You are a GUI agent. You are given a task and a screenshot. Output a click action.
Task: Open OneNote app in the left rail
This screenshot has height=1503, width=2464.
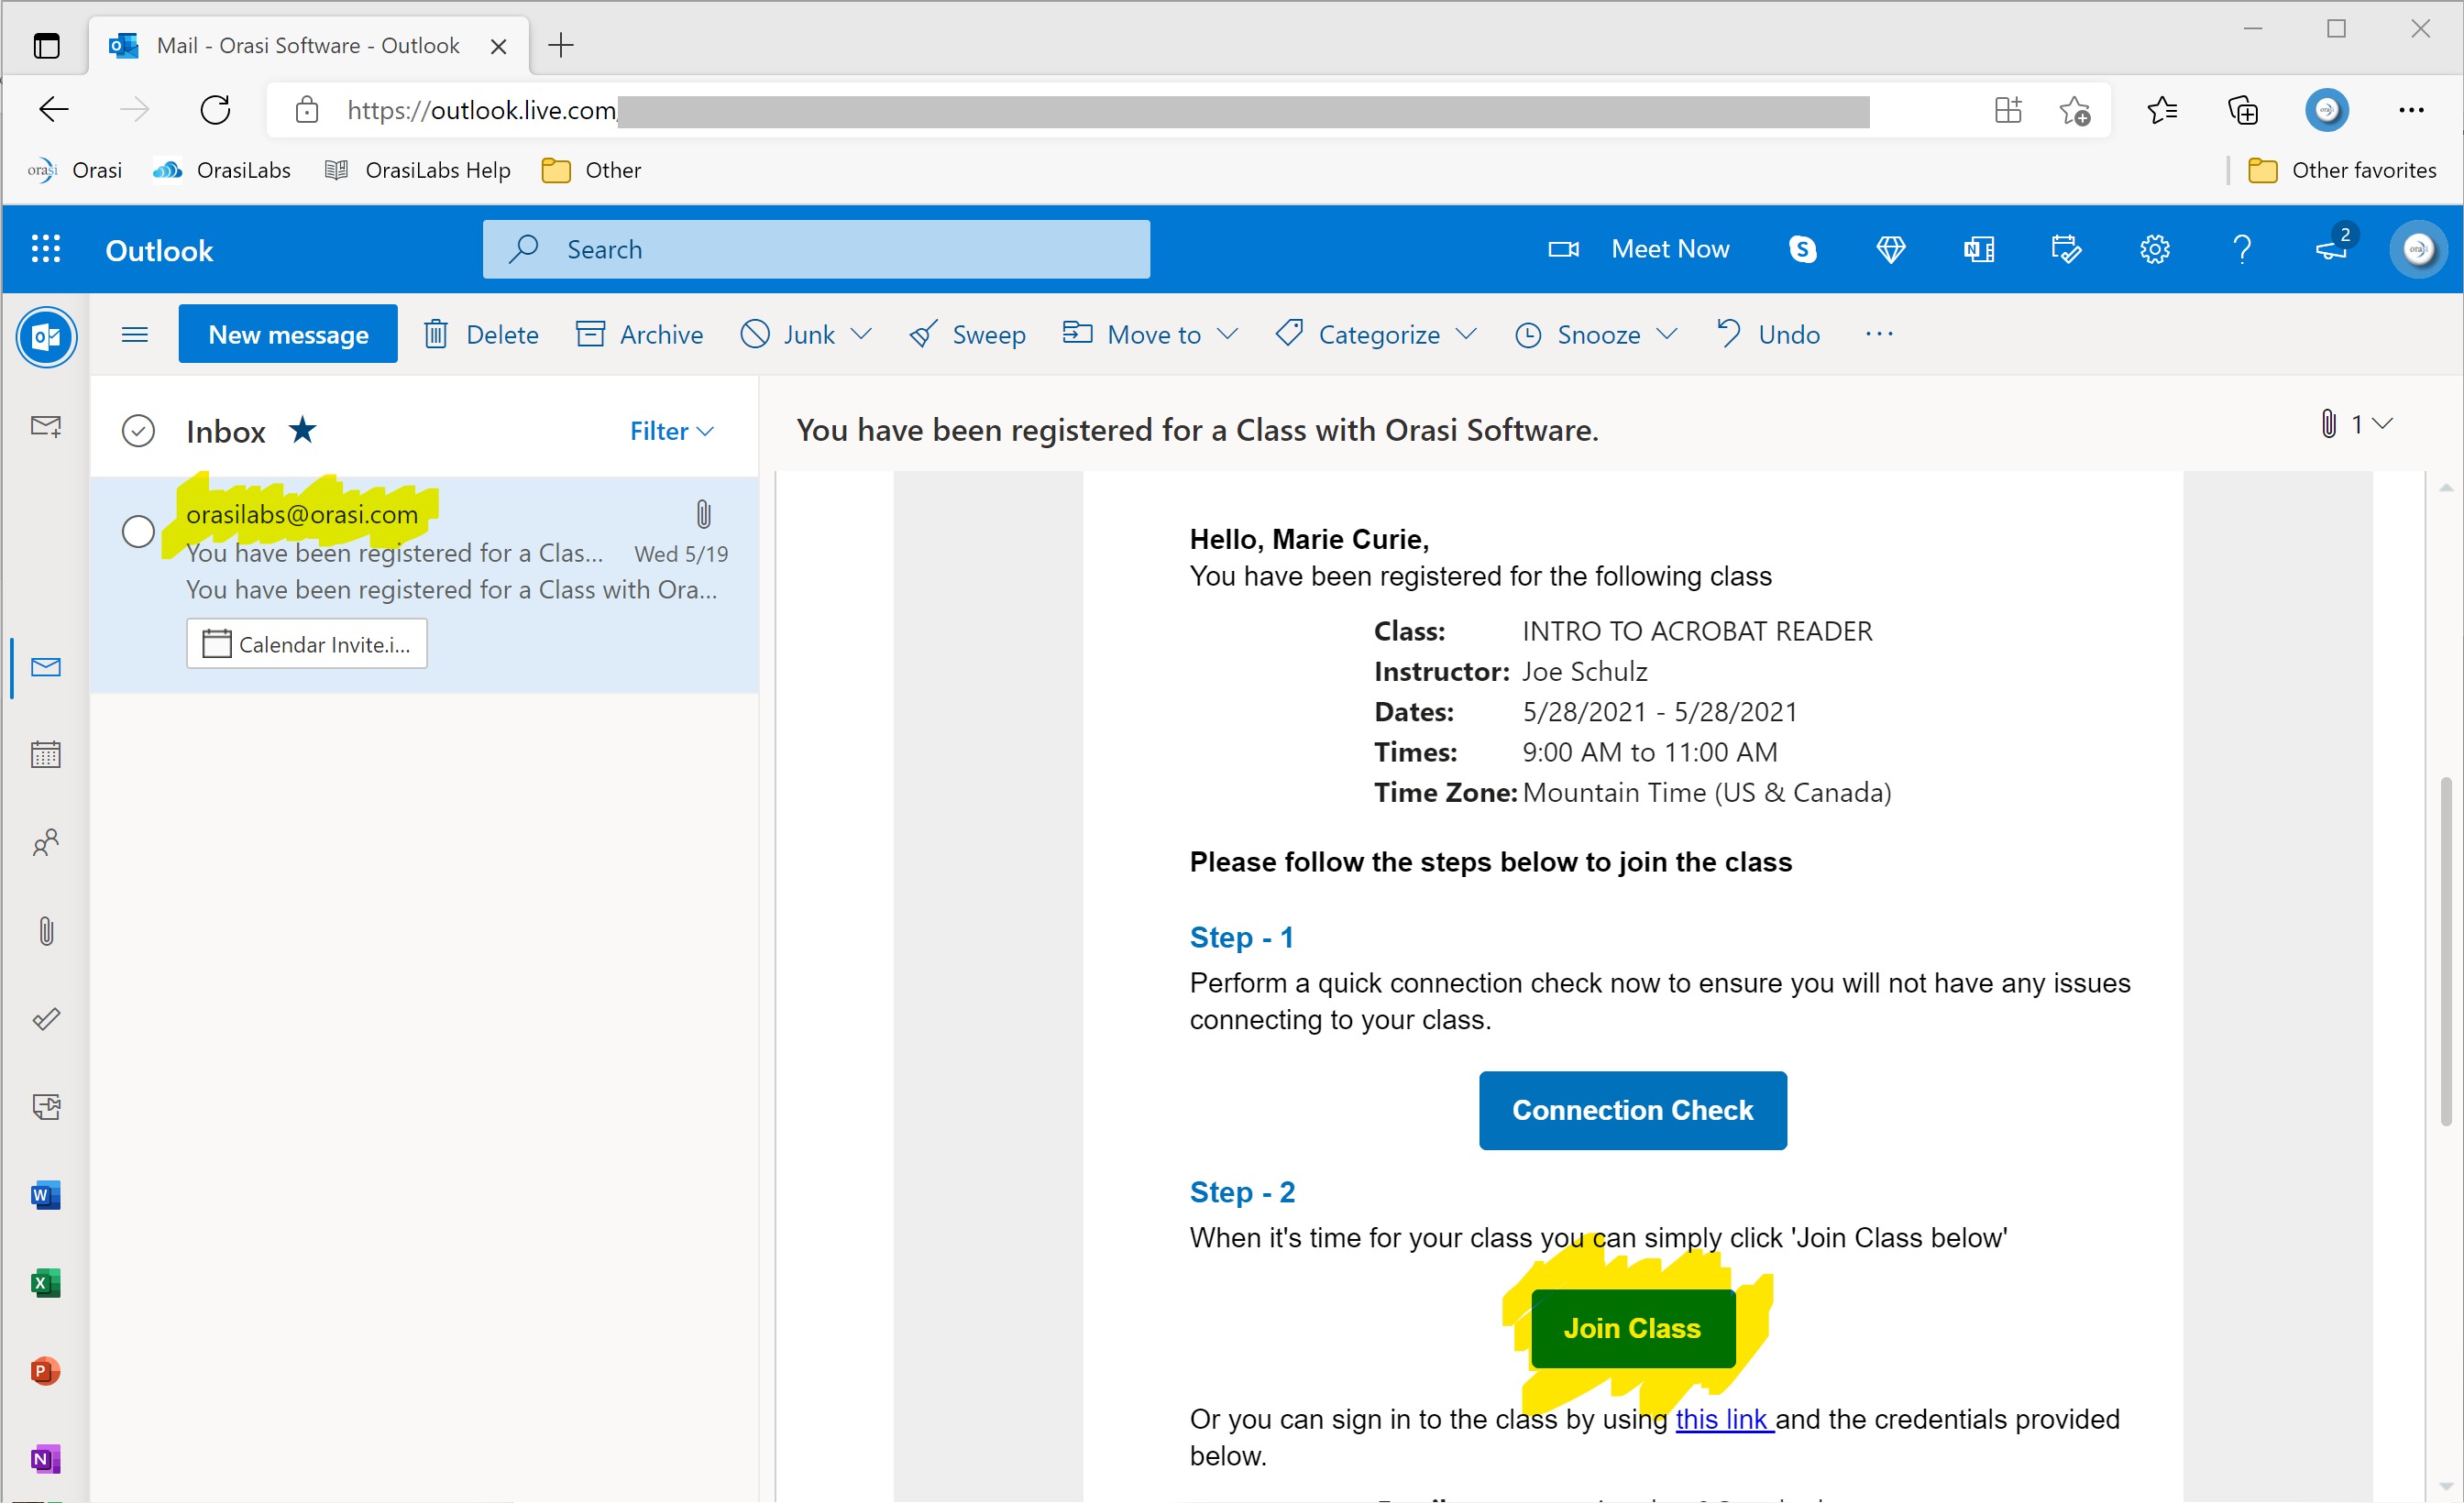46,1458
